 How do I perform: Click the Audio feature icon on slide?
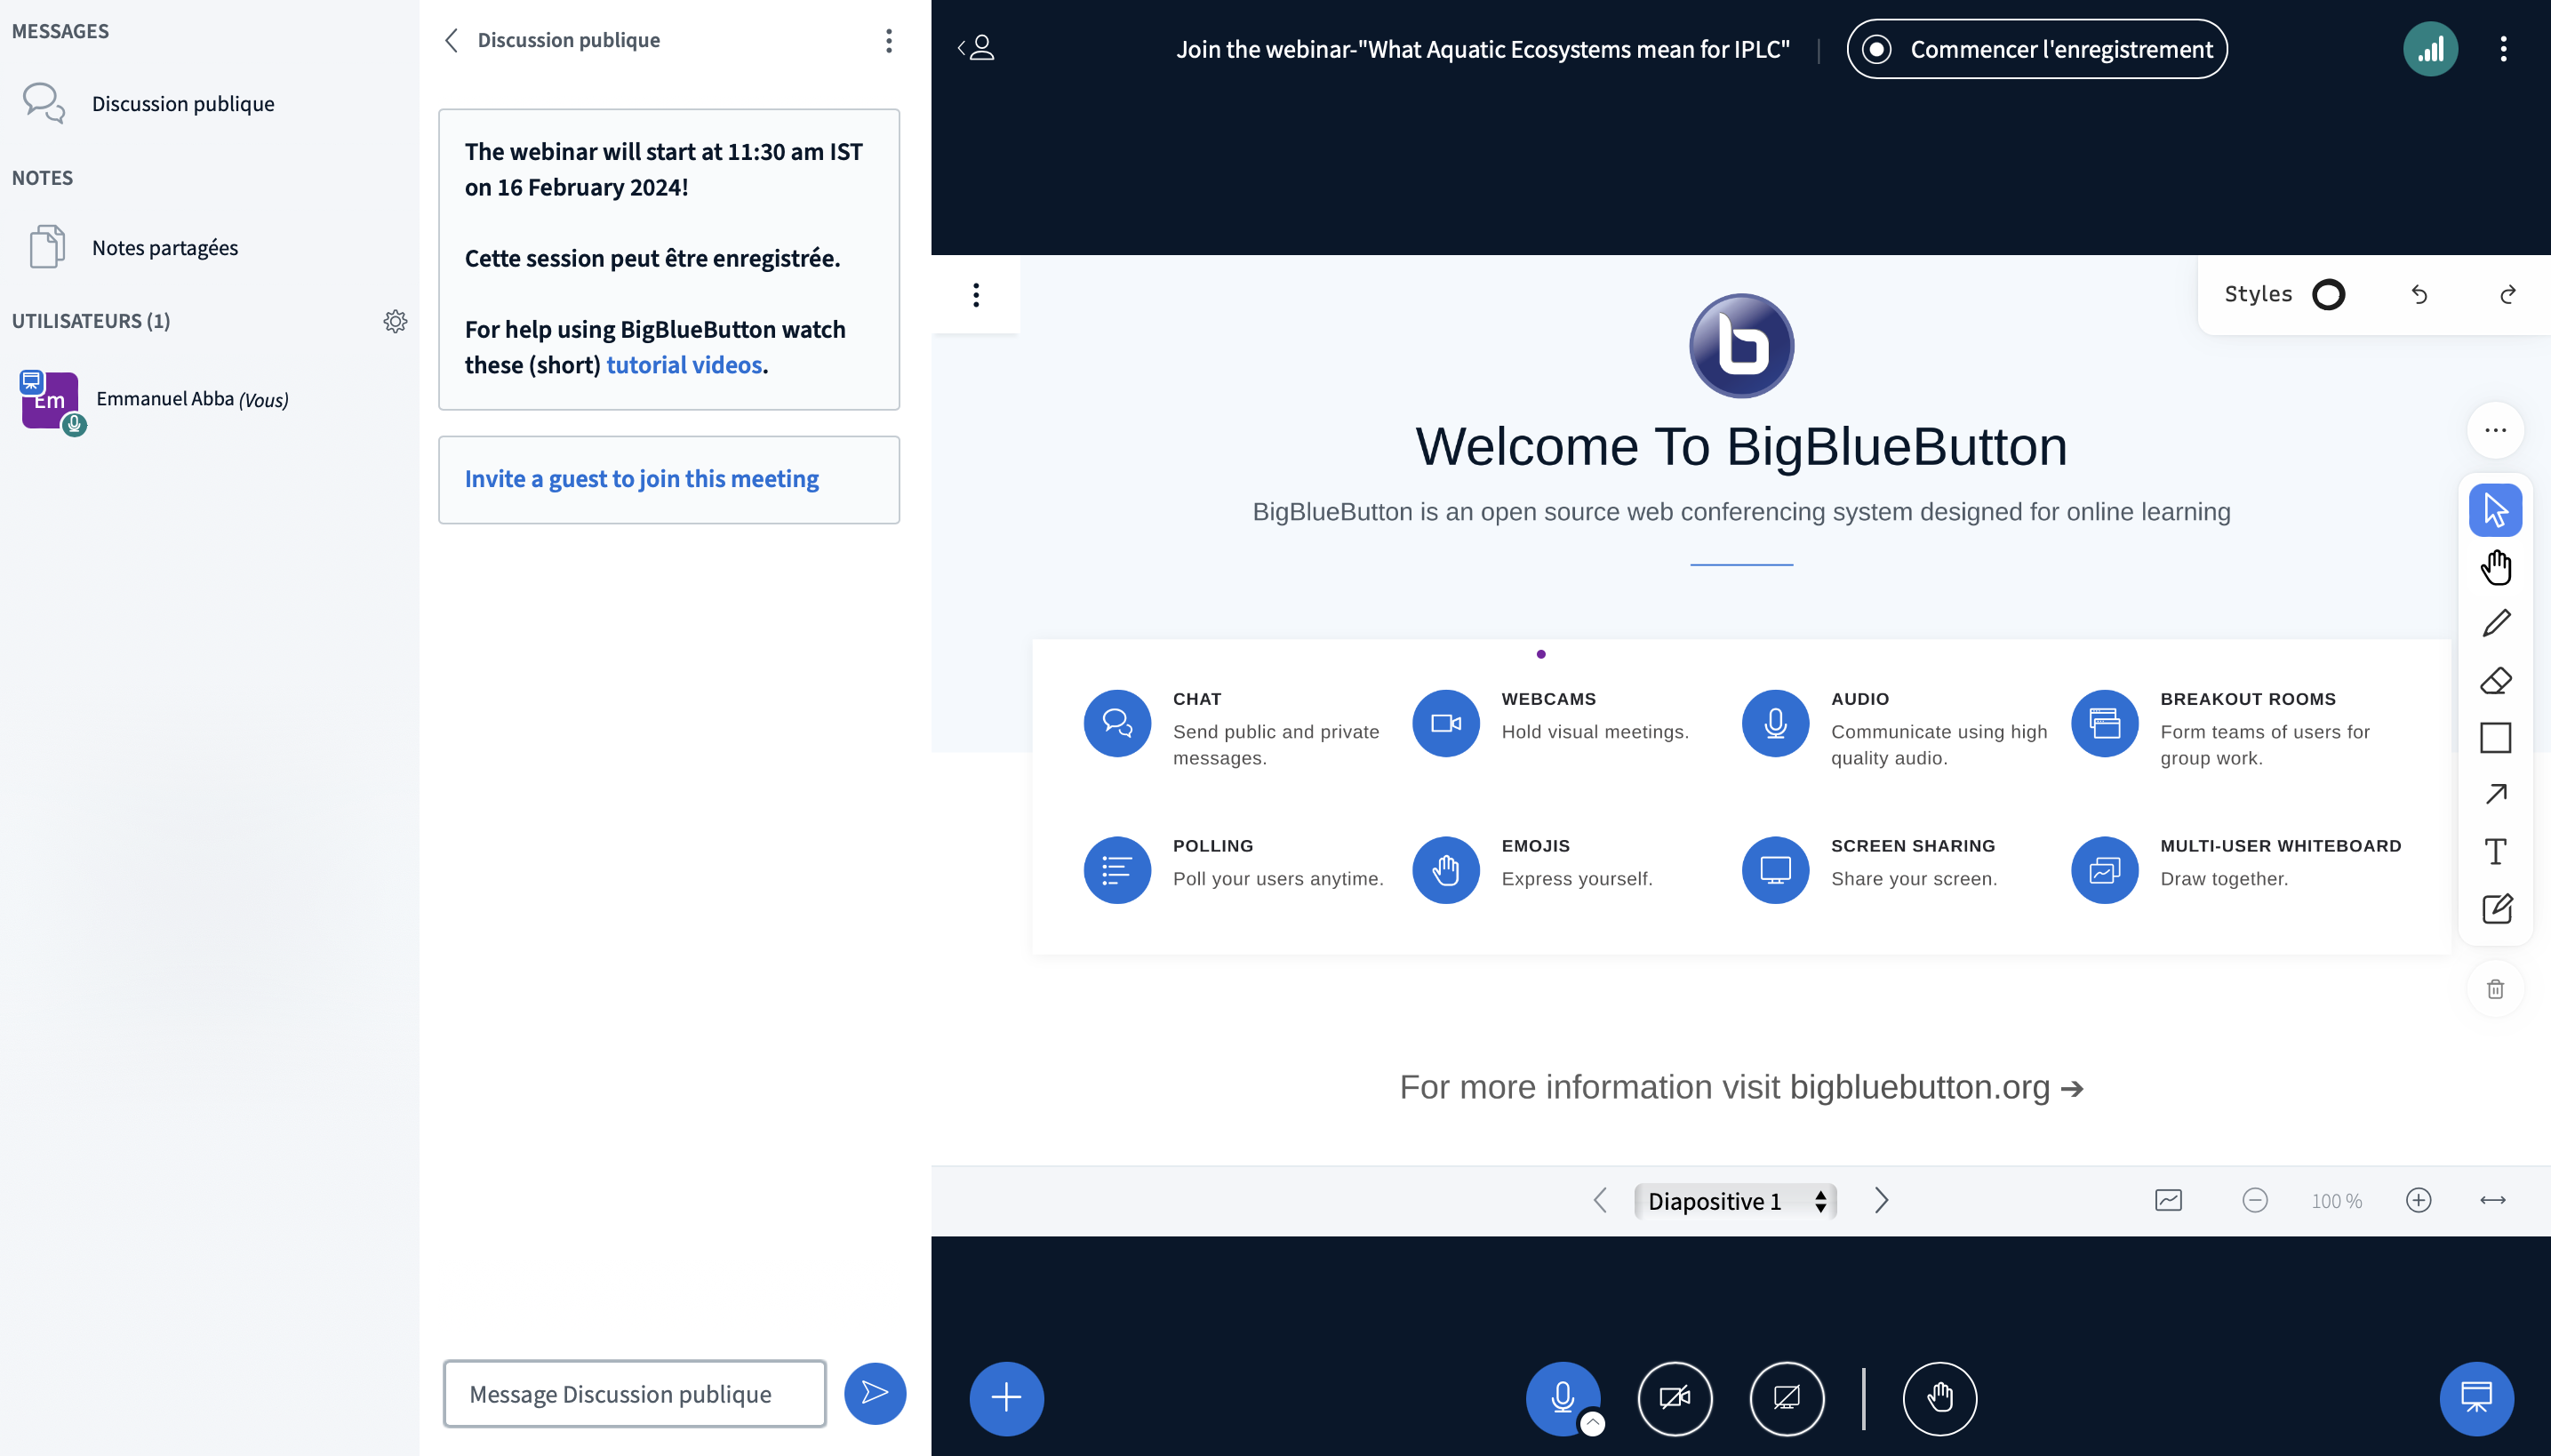[x=1775, y=723]
